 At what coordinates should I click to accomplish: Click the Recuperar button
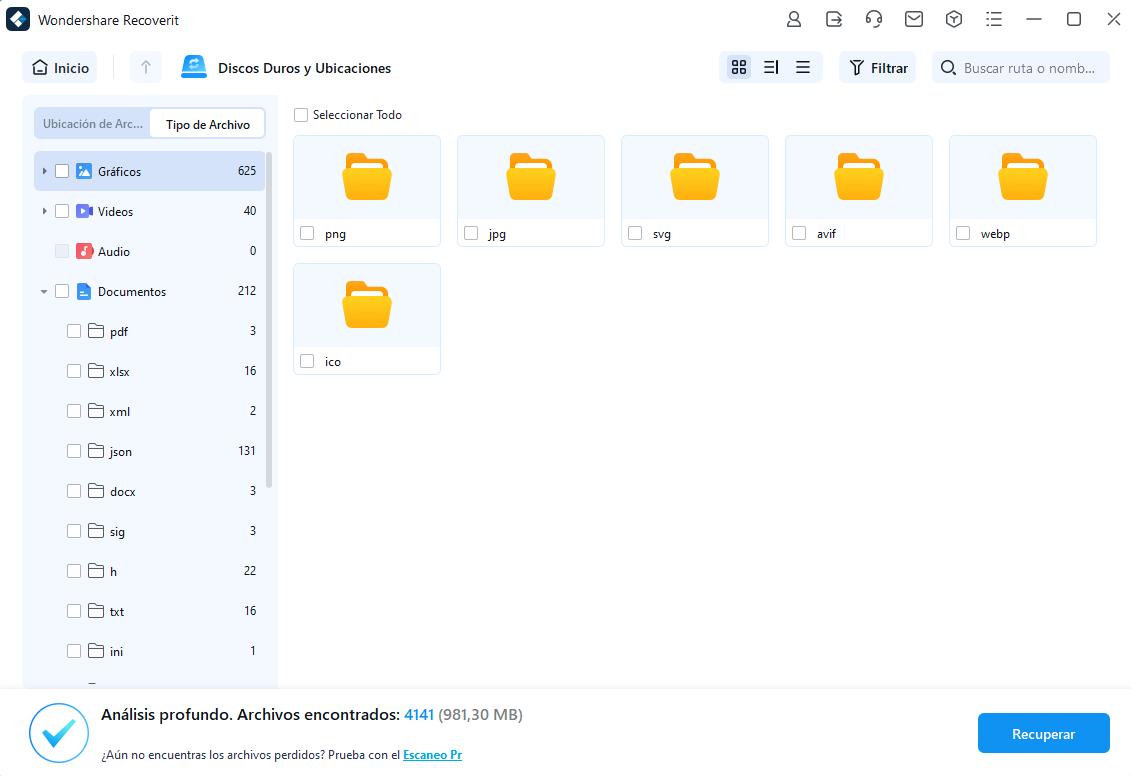coord(1043,733)
